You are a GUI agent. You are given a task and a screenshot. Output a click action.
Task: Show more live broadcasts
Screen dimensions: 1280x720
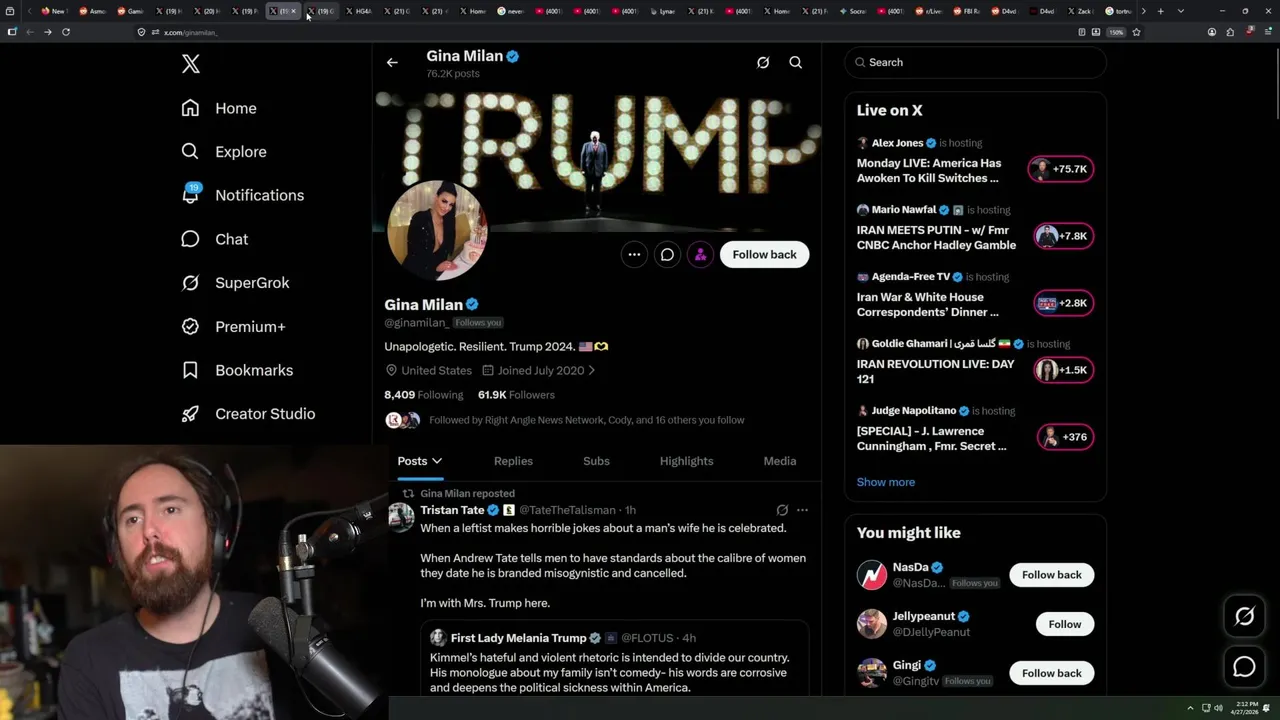(885, 482)
